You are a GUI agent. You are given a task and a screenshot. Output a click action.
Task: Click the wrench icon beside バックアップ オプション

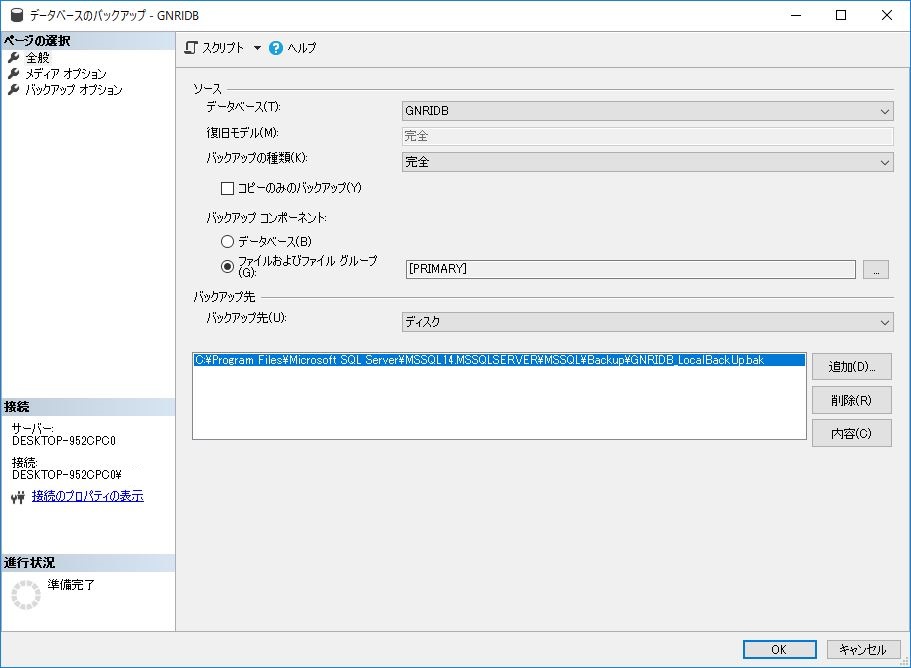pyautogui.click(x=14, y=90)
